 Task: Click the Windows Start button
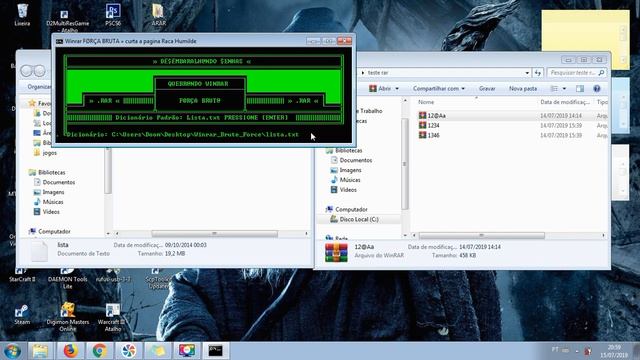coord(12,351)
